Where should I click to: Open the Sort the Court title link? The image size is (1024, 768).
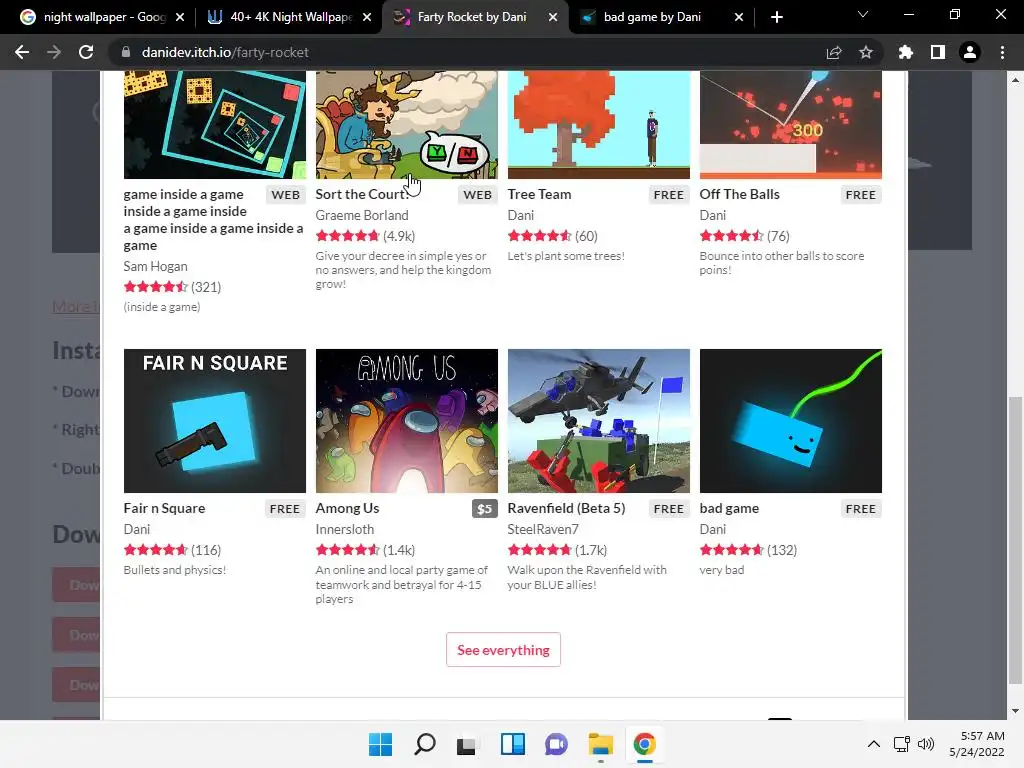362,194
